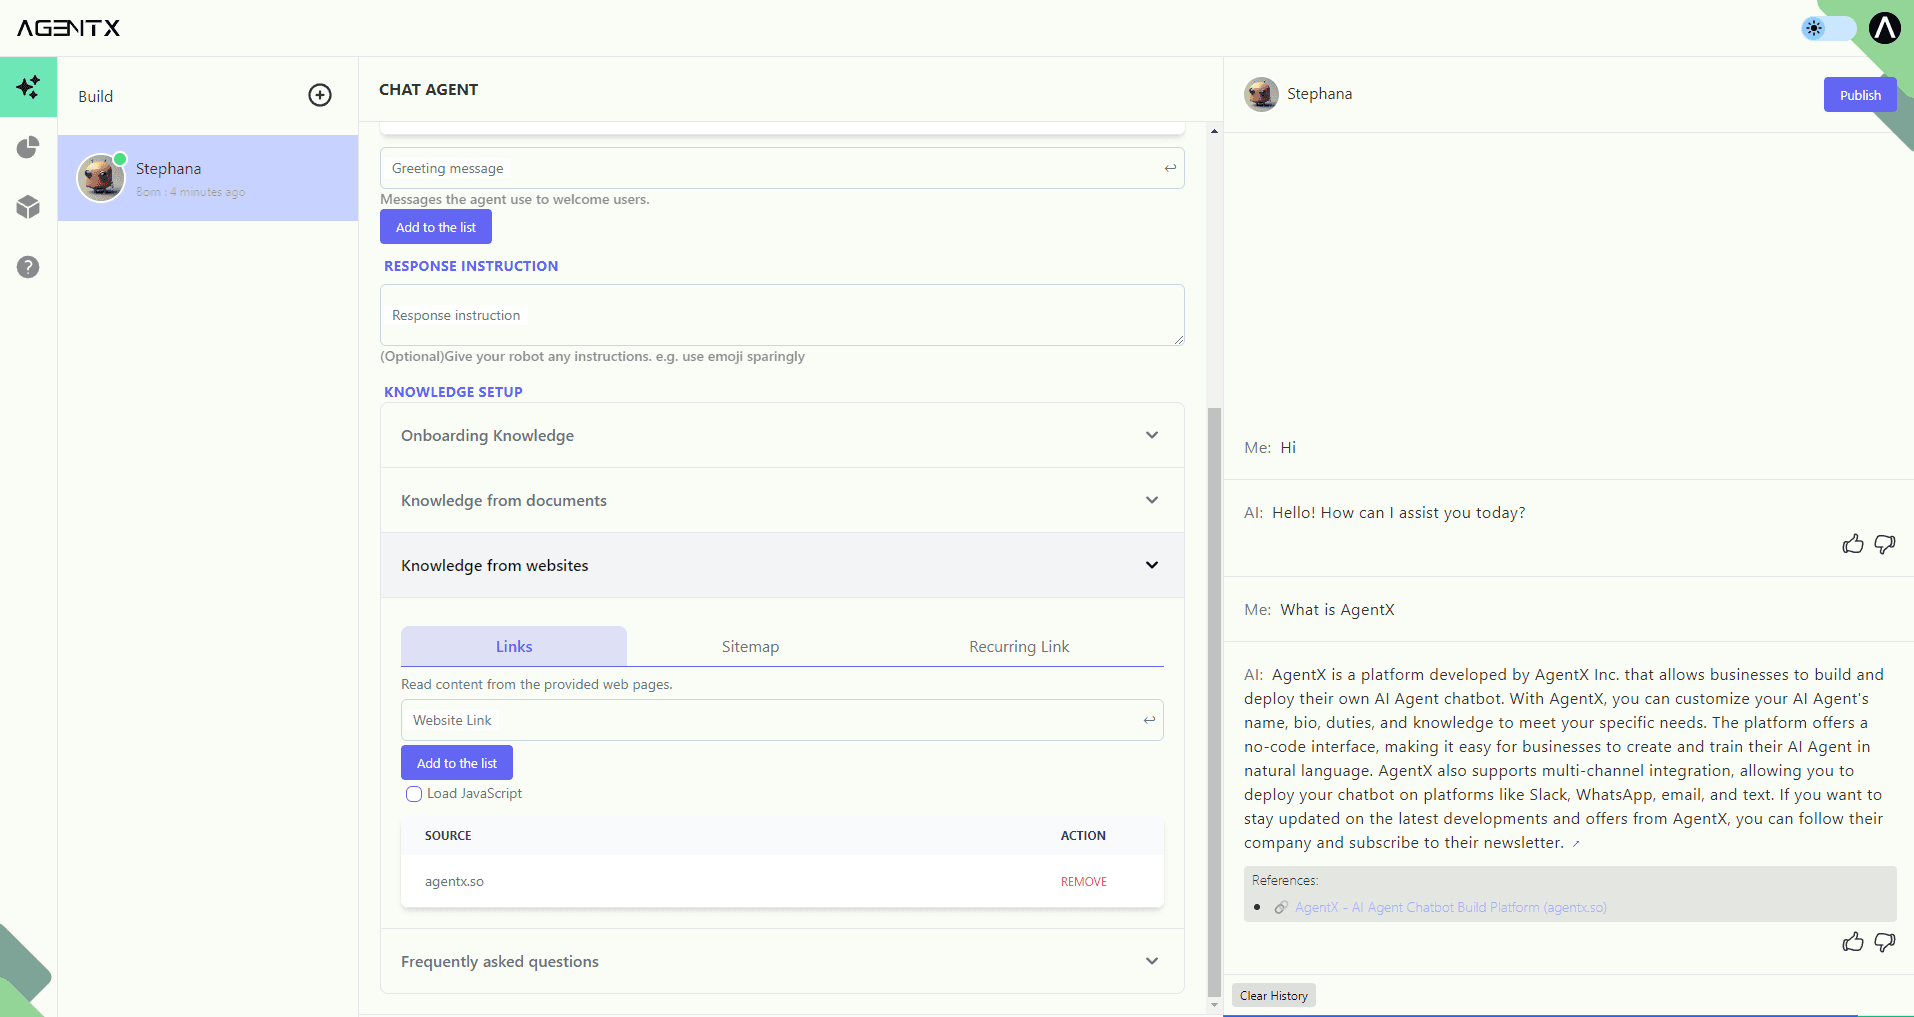The width and height of the screenshot is (1914, 1017).
Task: Toggle the light/dark theme switch
Action: pyautogui.click(x=1829, y=28)
